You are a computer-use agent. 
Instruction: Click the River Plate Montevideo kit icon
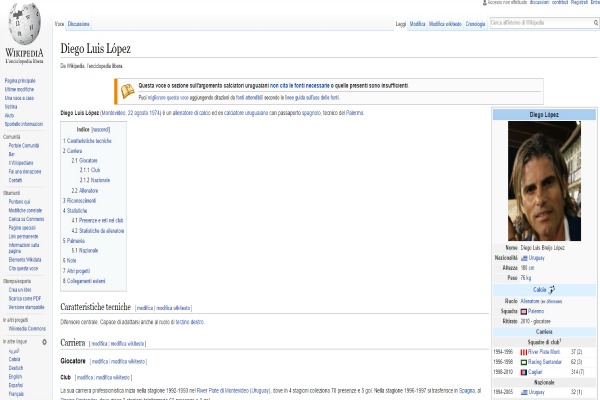point(524,352)
